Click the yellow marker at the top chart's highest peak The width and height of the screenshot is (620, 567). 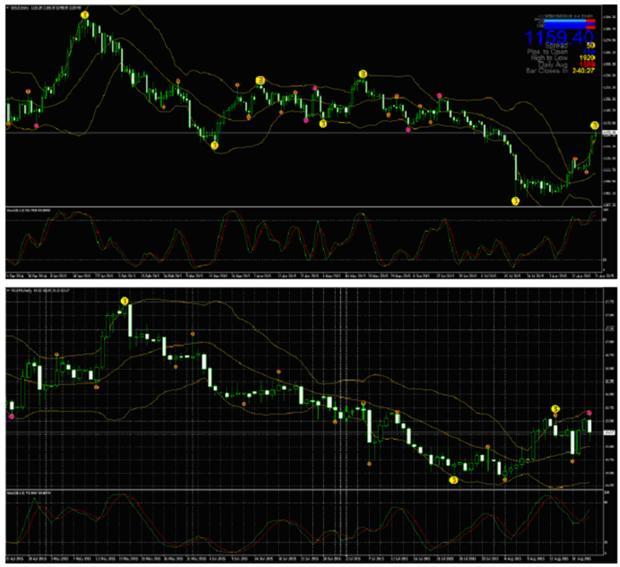[85, 15]
